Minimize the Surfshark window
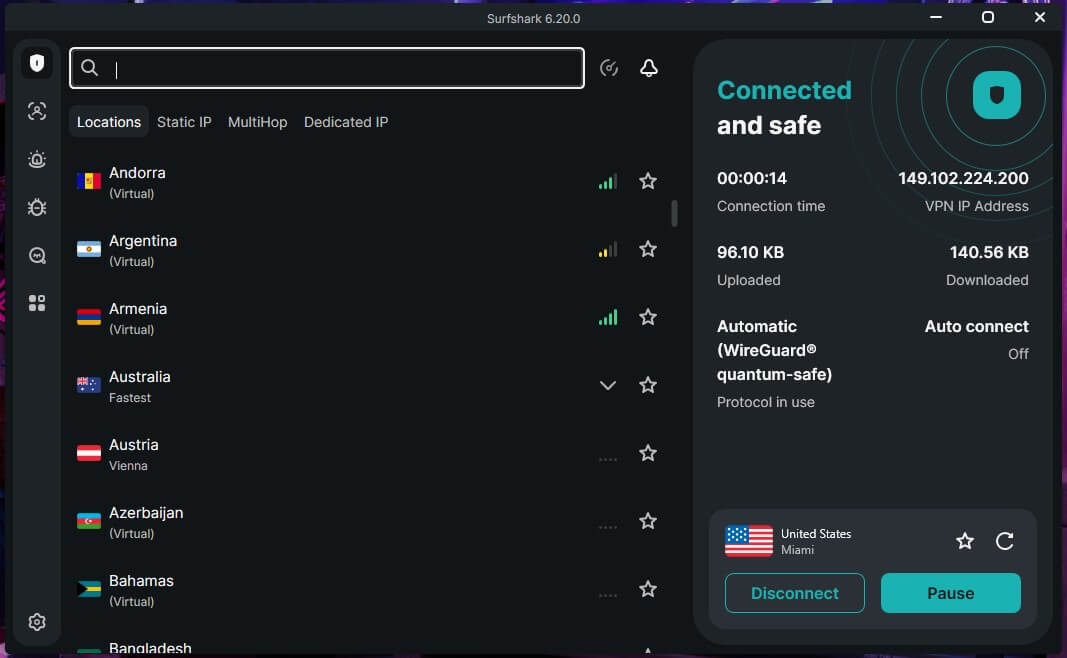 pos(936,17)
